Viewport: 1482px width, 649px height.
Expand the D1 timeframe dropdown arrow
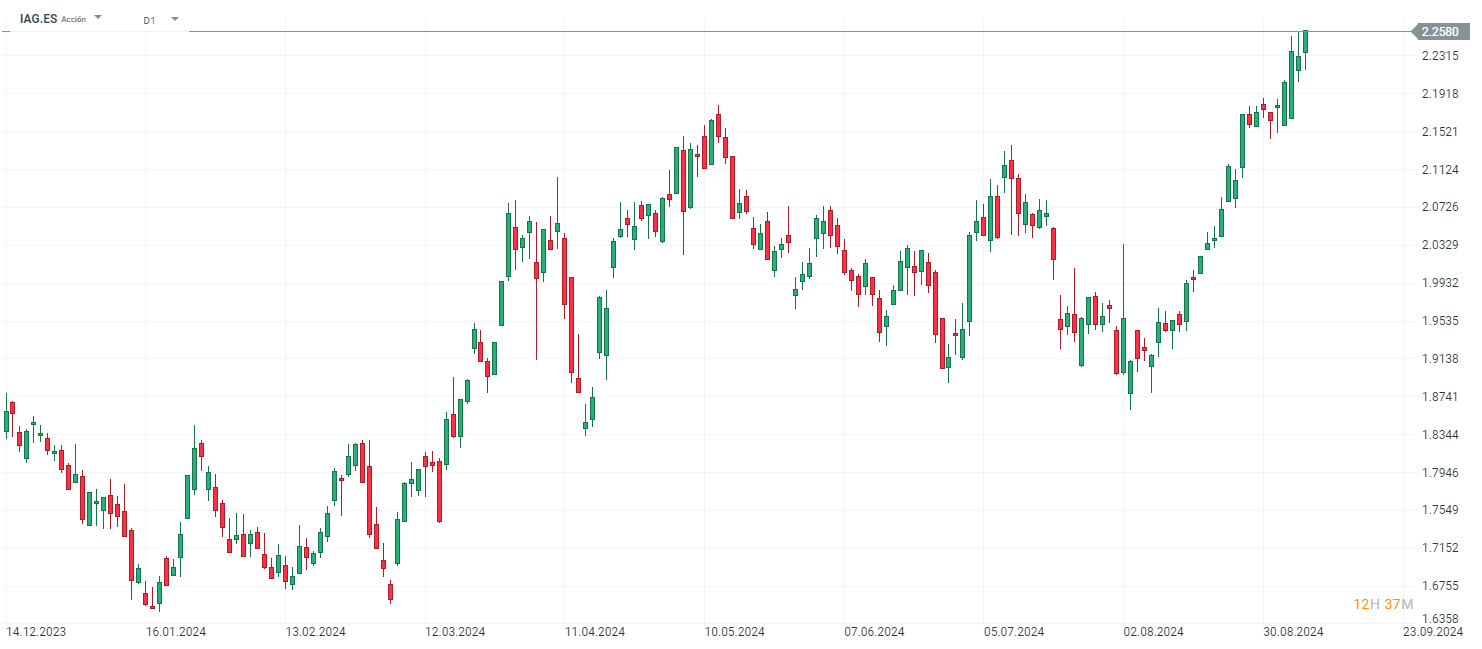[175, 19]
